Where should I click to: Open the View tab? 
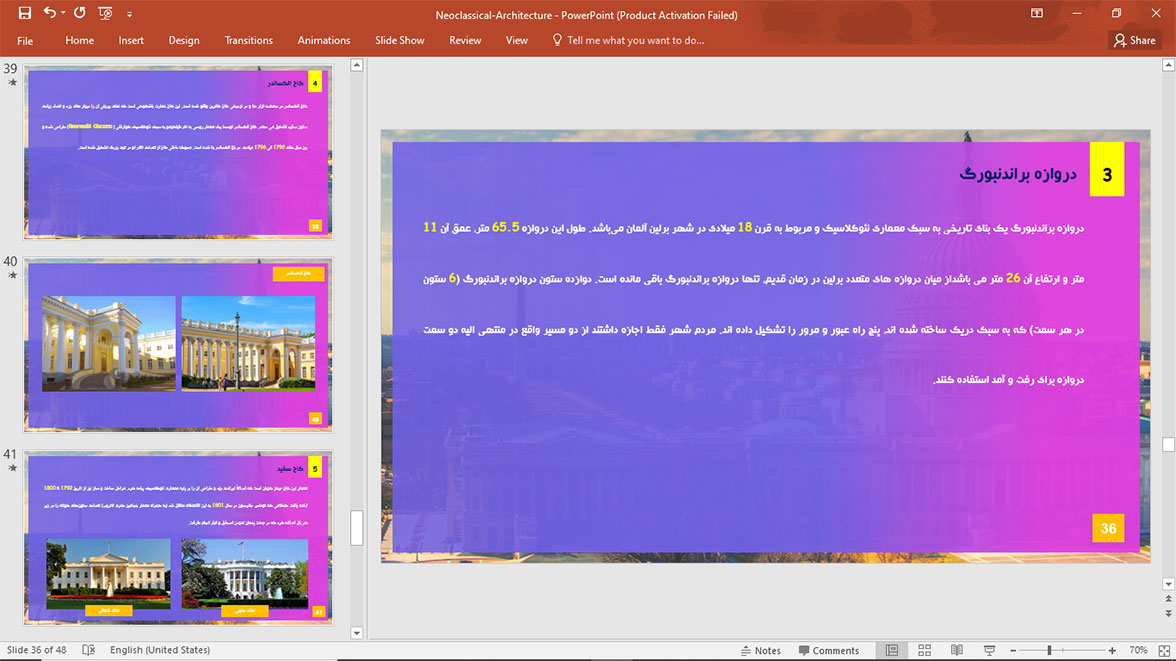coord(517,41)
